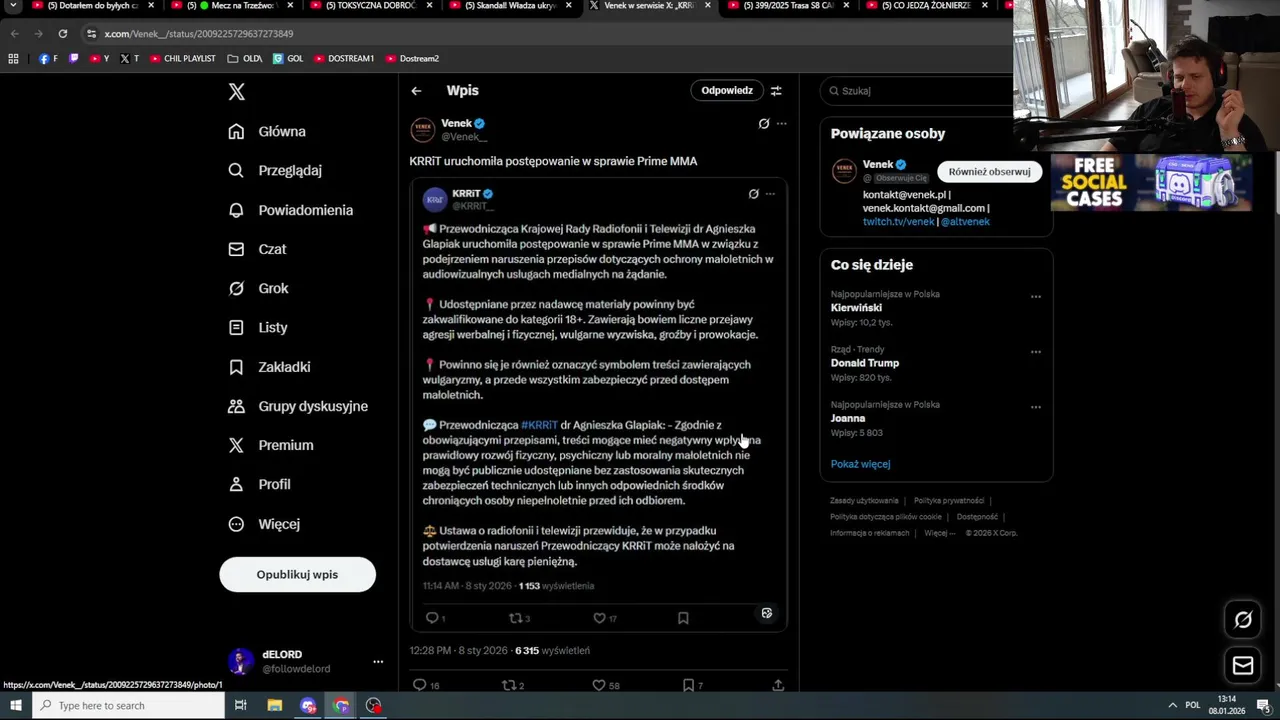Open the Kierwiński trending topic

[856, 308]
